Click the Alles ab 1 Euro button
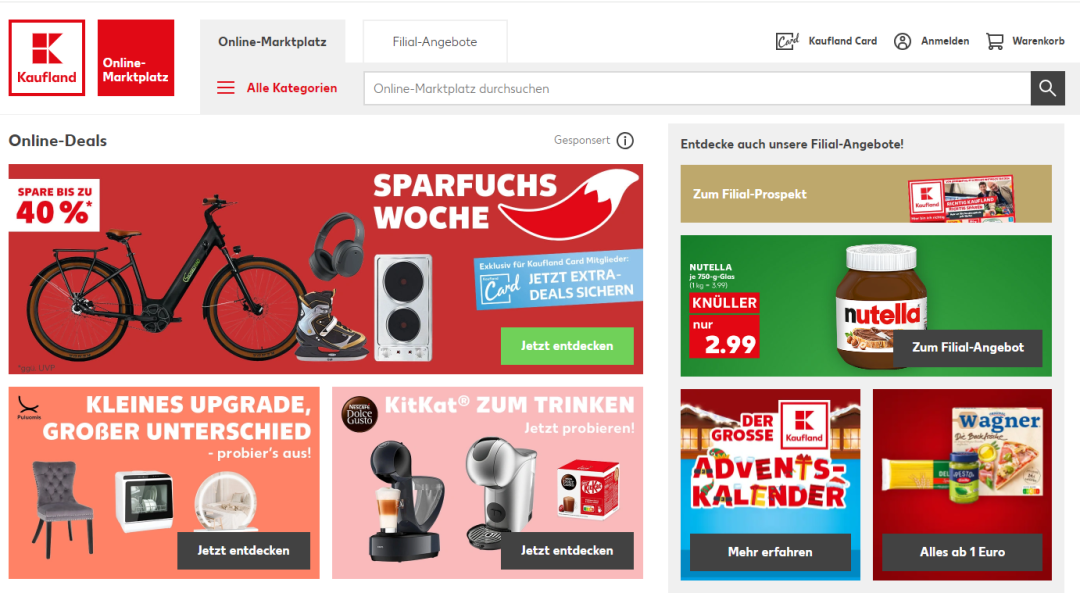 pyautogui.click(x=962, y=552)
